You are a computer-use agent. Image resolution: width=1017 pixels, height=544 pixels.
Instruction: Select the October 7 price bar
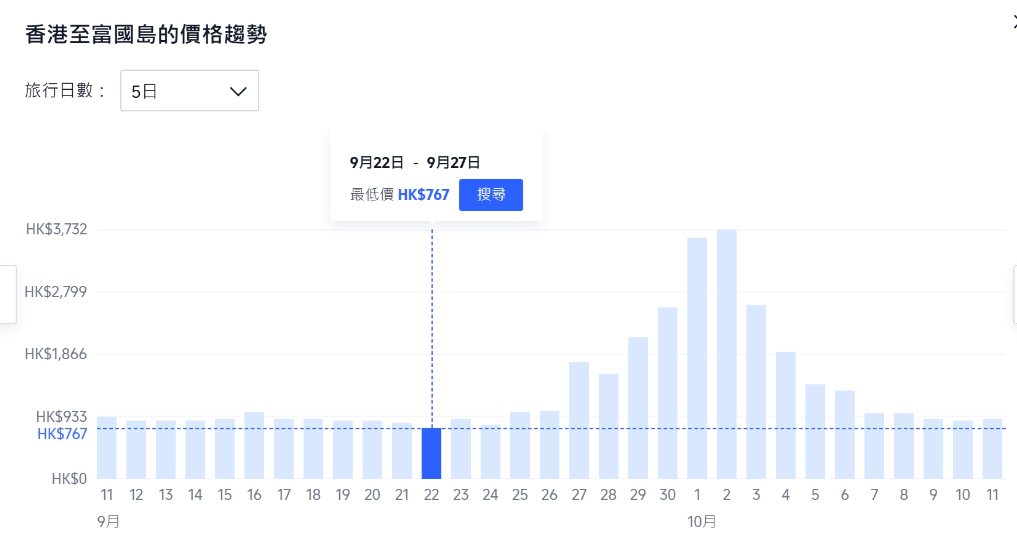874,446
